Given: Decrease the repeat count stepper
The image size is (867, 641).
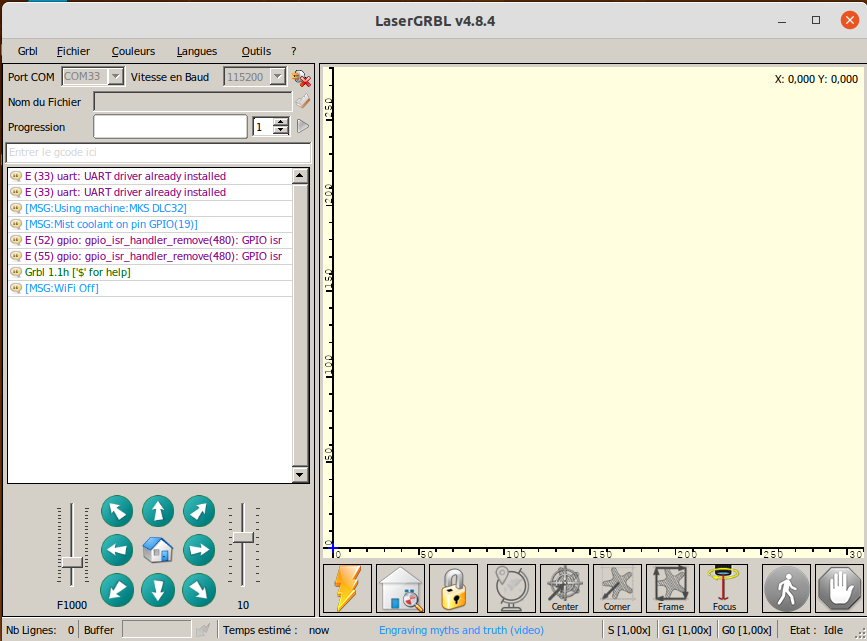Looking at the screenshot, I should (x=281, y=131).
